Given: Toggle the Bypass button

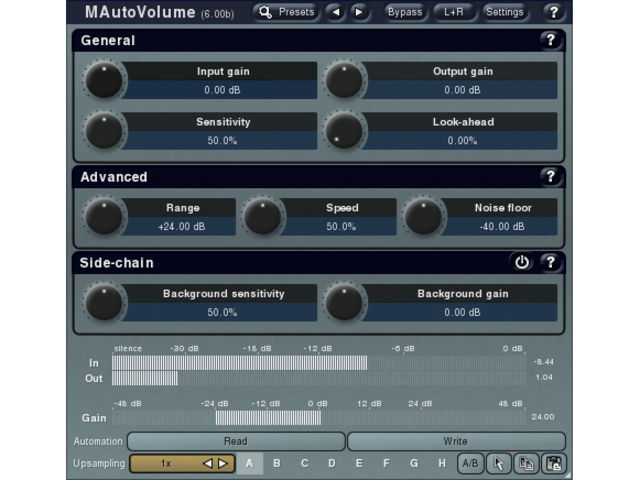Looking at the screenshot, I should [x=405, y=12].
